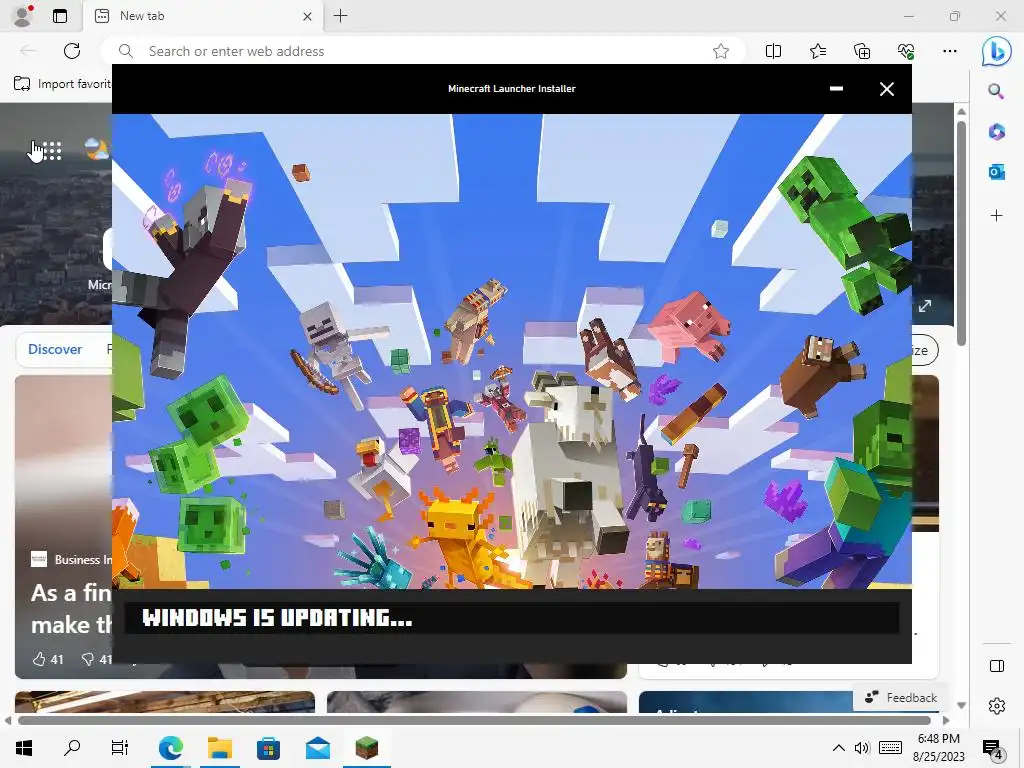Dislike the Business Insider article
1024x768 pixels.
click(x=96, y=660)
